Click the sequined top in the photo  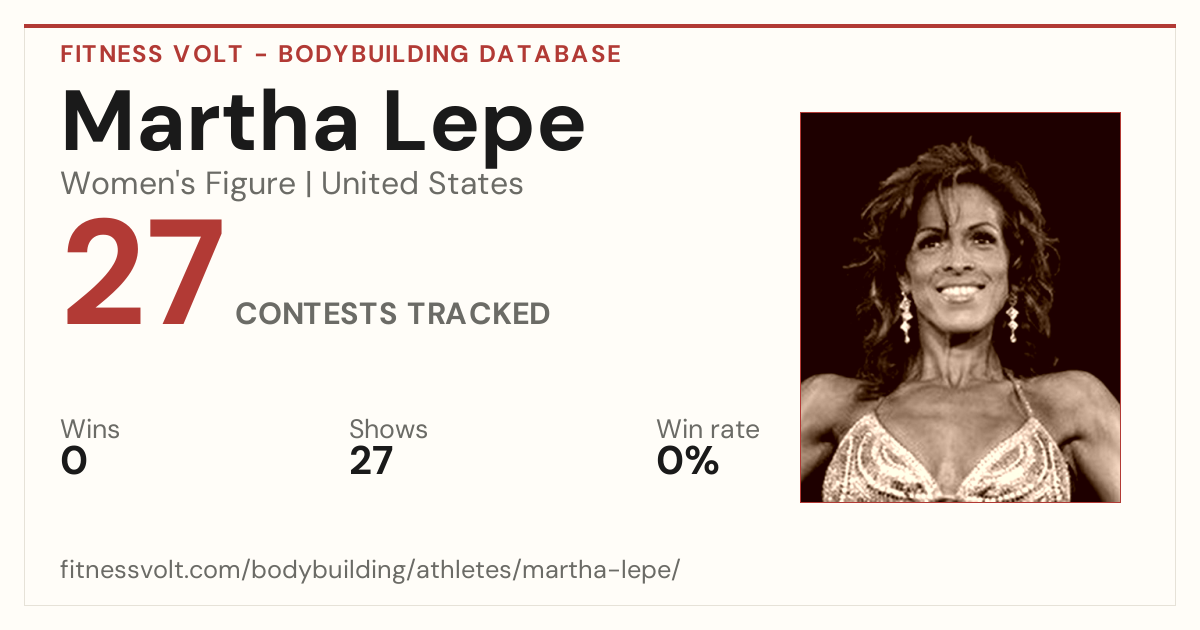(x=955, y=460)
